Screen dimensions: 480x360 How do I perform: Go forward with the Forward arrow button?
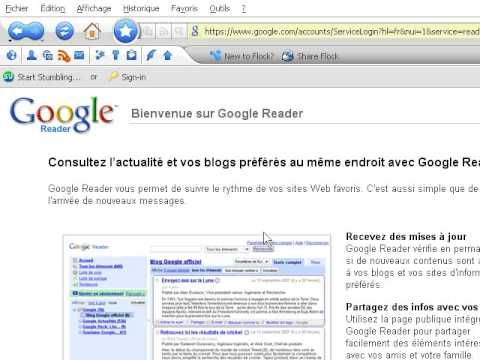36,31
